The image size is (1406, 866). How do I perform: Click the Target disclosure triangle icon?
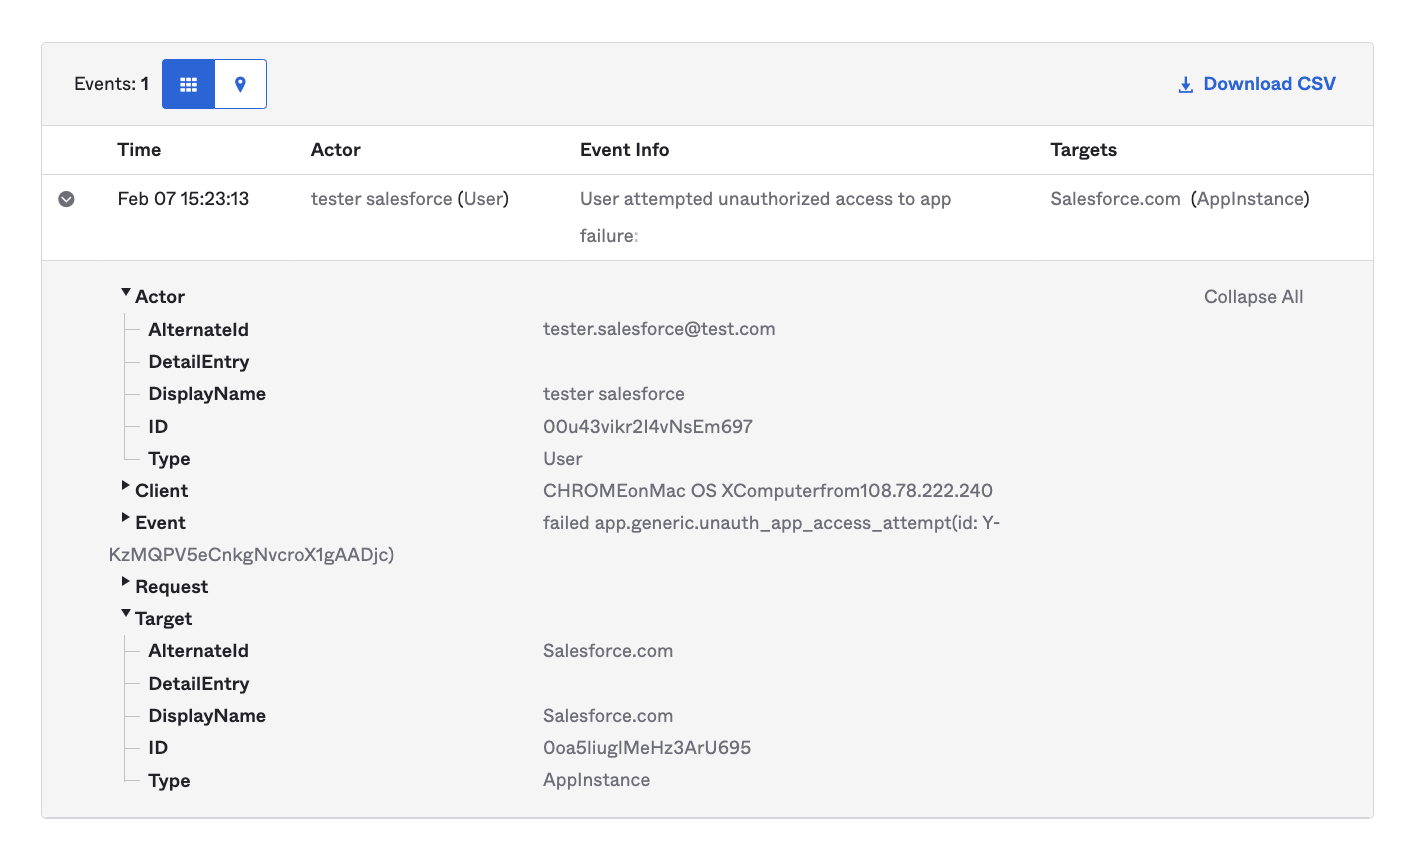click(126, 614)
